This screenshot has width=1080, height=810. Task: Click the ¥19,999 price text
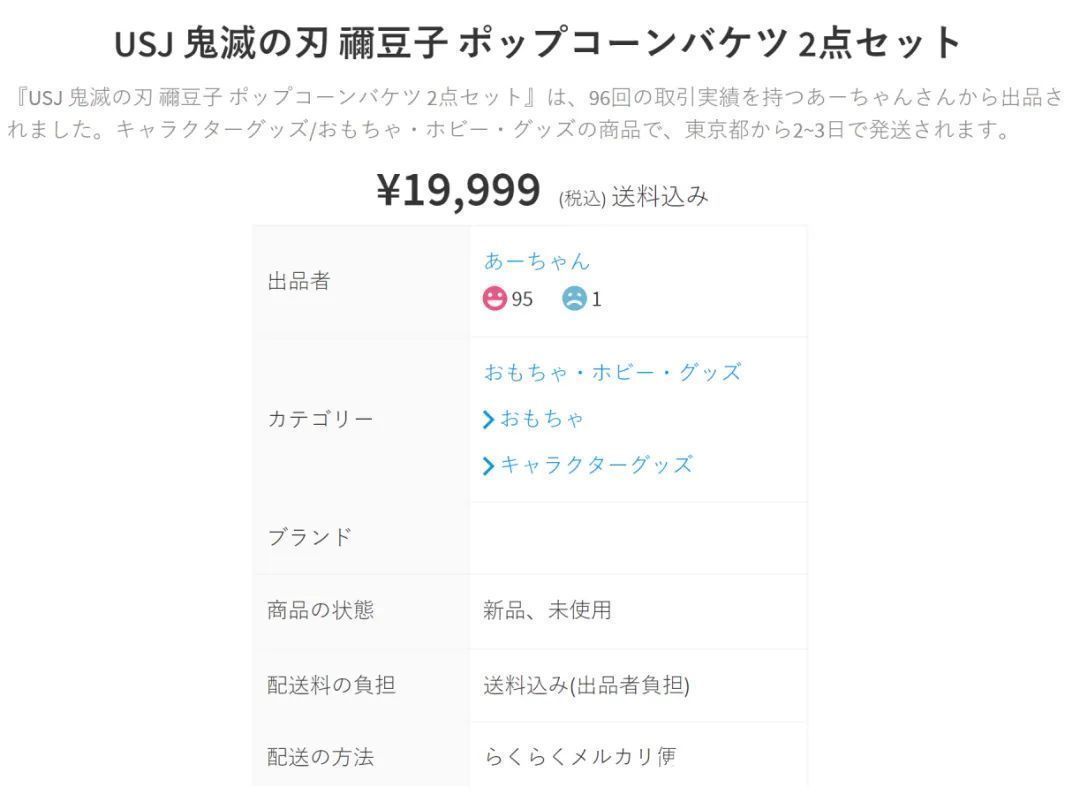coord(458,190)
